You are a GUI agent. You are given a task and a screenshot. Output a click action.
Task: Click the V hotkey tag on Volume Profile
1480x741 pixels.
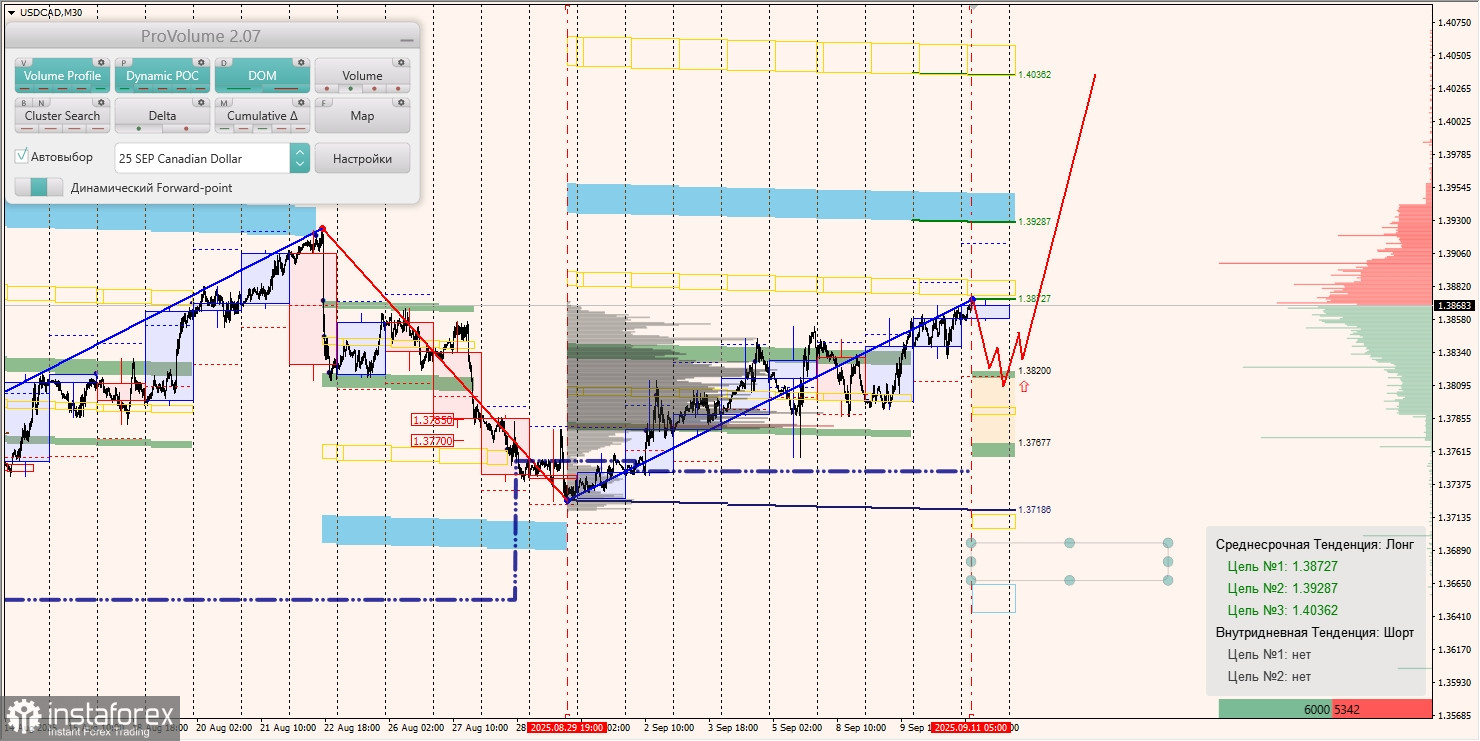(24, 62)
